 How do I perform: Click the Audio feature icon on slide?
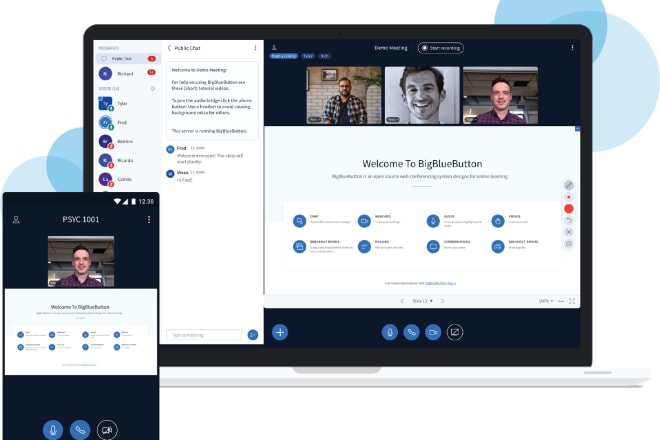coord(433,221)
